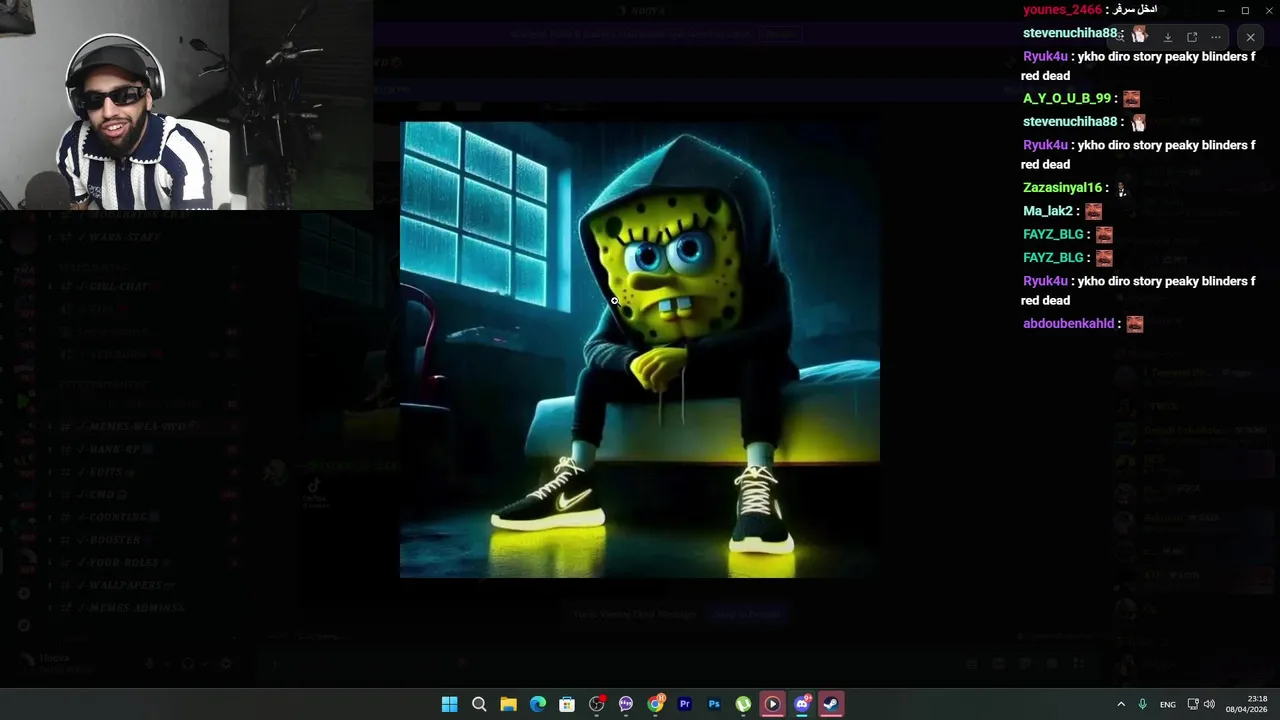Screen dimensions: 1280x720
Task: Open the volume tray icon
Action: tap(1209, 704)
